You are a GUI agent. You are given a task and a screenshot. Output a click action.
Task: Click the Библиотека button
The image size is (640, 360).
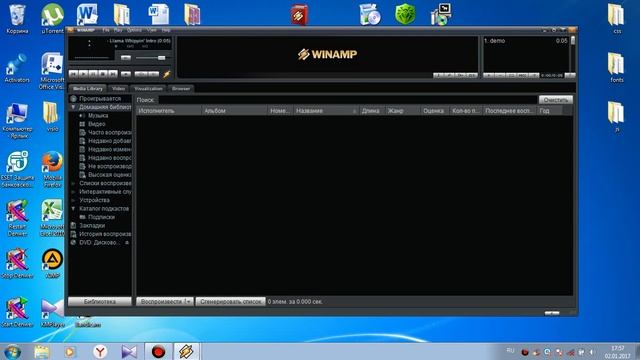[100, 302]
